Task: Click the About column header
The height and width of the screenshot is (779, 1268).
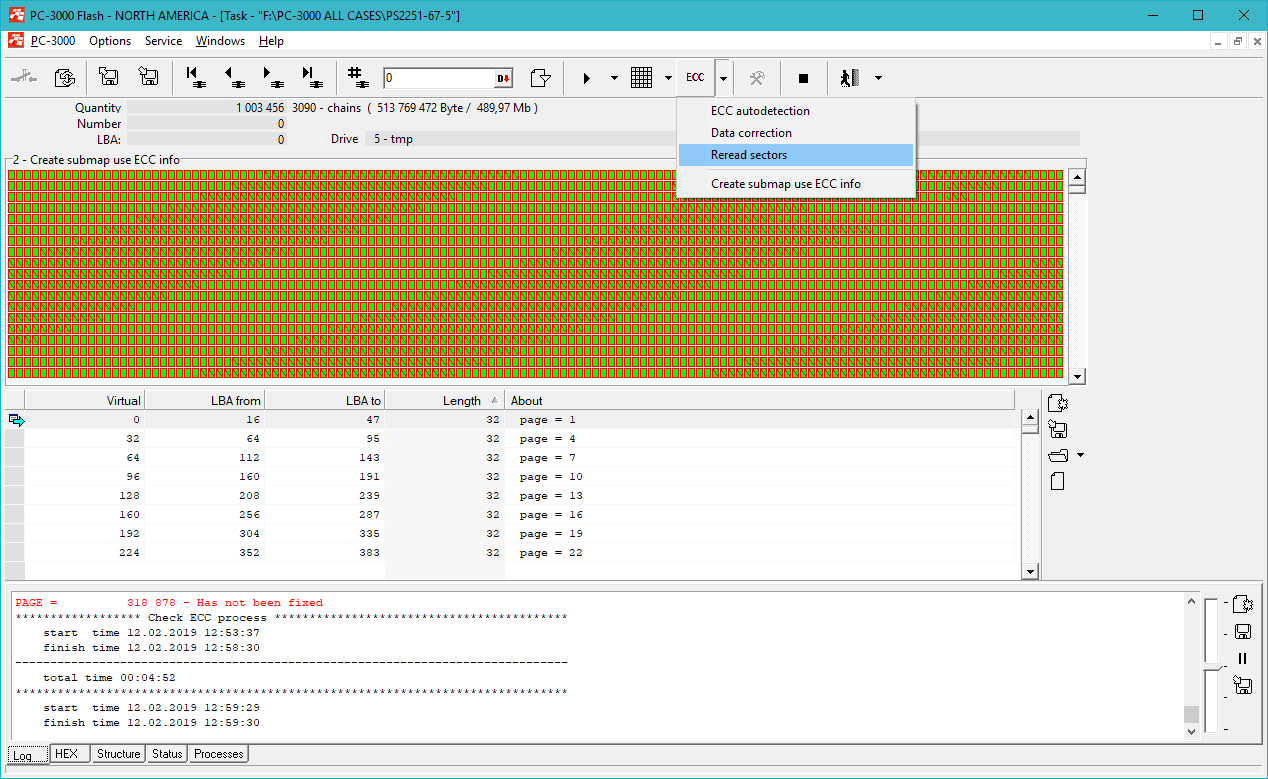Action: [x=760, y=400]
